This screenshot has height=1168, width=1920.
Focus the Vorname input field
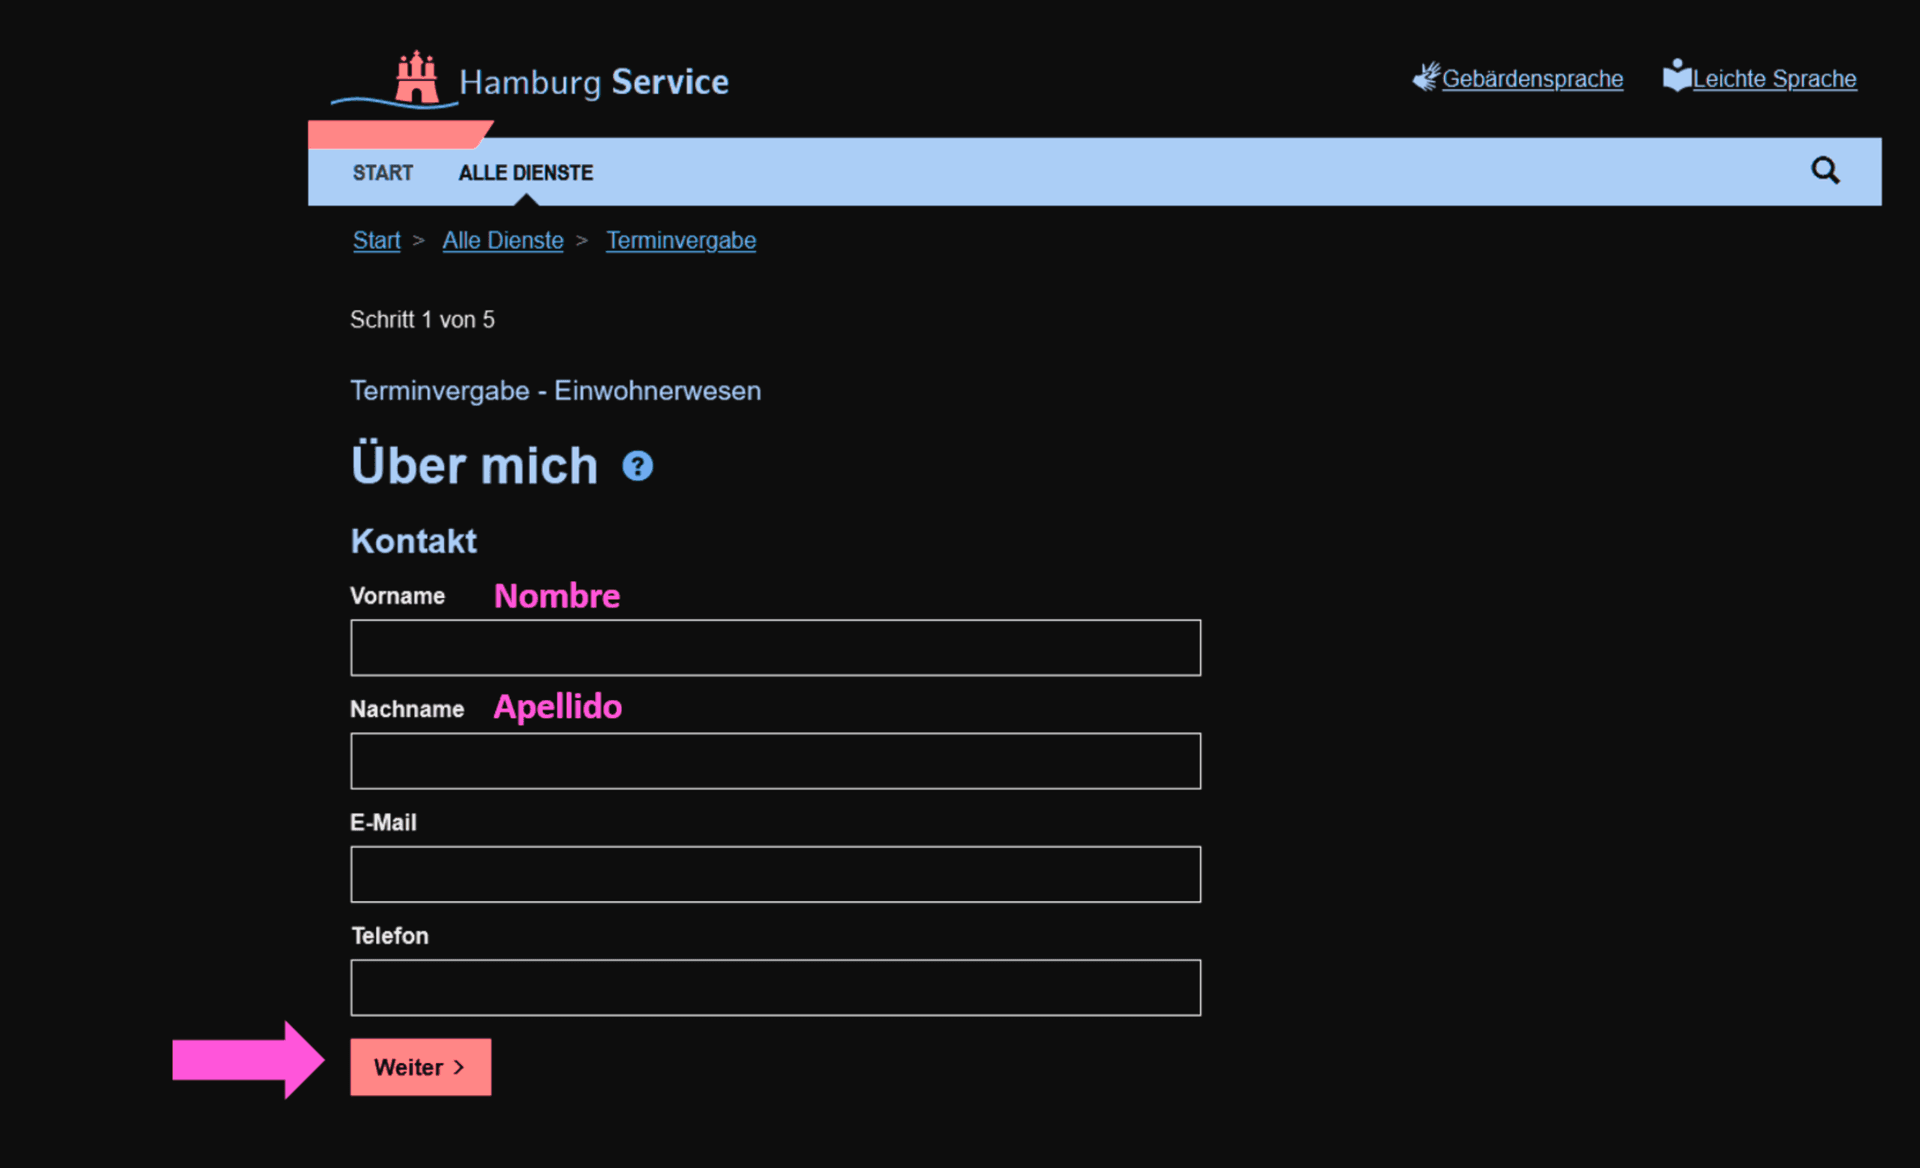(775, 648)
